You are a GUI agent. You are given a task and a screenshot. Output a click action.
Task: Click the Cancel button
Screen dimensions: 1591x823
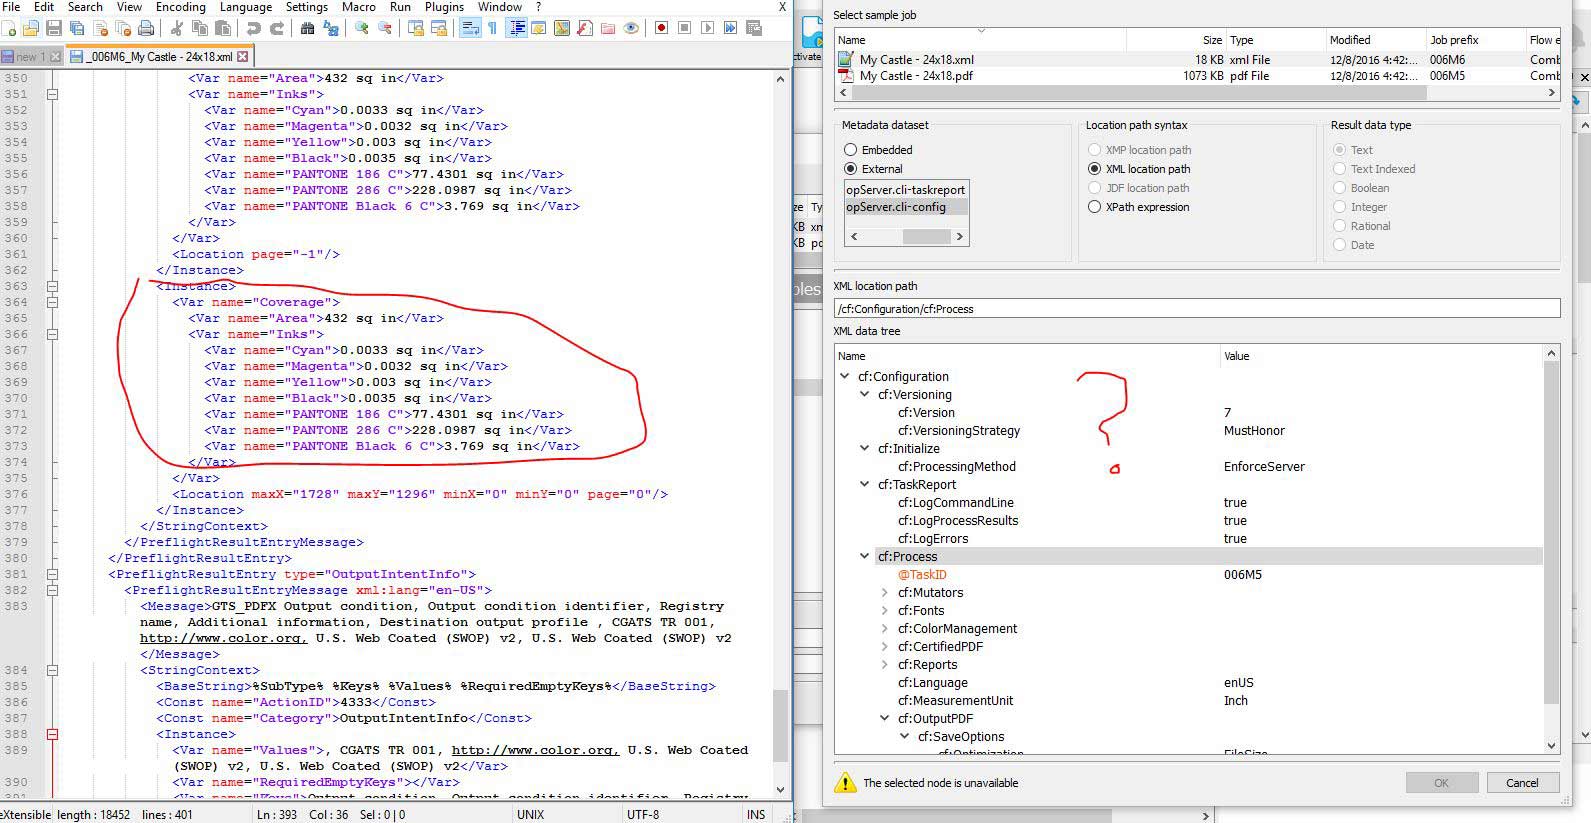coord(1522,783)
